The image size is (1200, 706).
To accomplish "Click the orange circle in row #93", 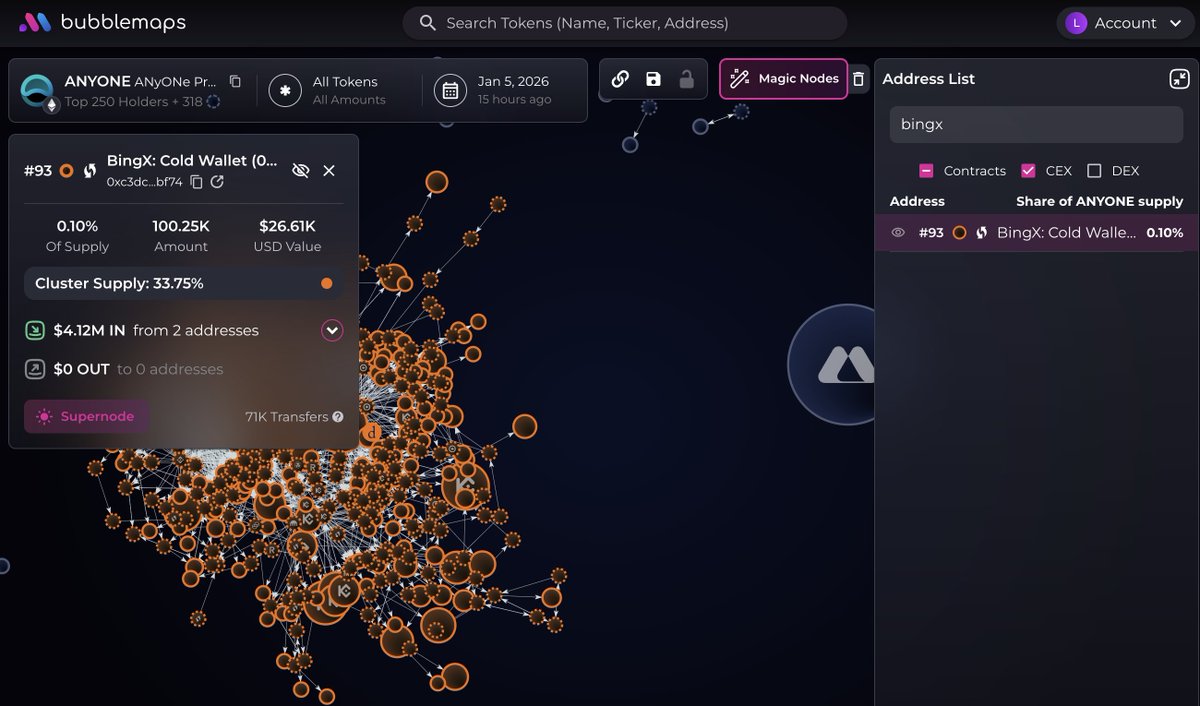I will (x=959, y=232).
